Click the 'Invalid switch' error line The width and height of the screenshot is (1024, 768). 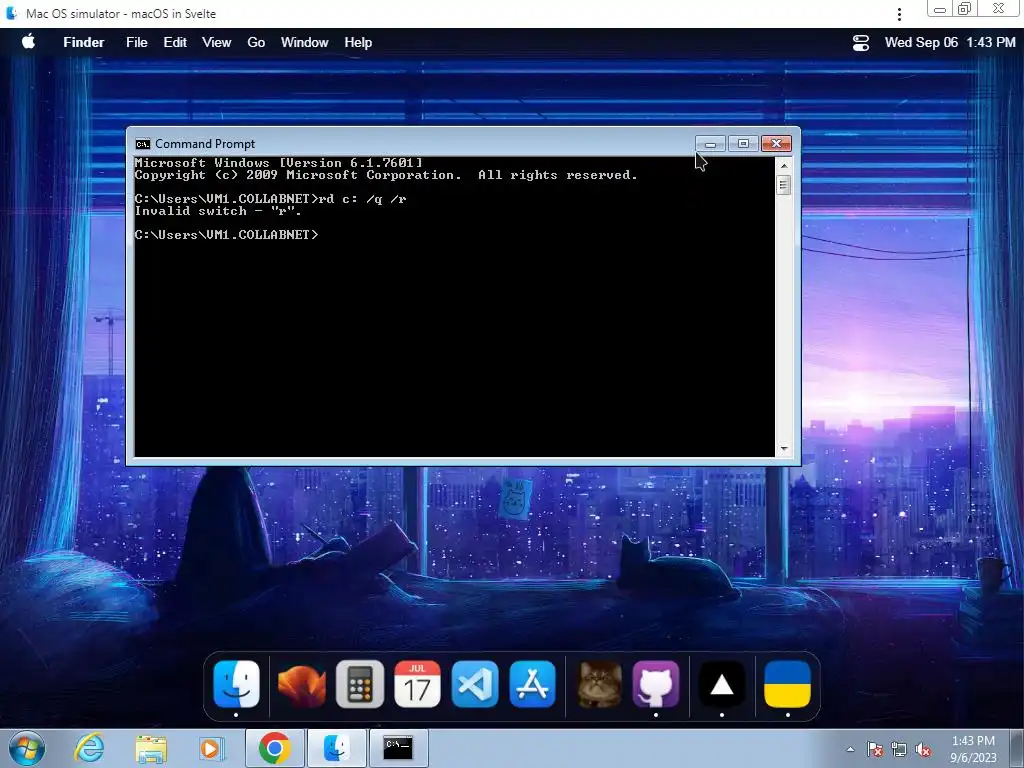[218, 211]
